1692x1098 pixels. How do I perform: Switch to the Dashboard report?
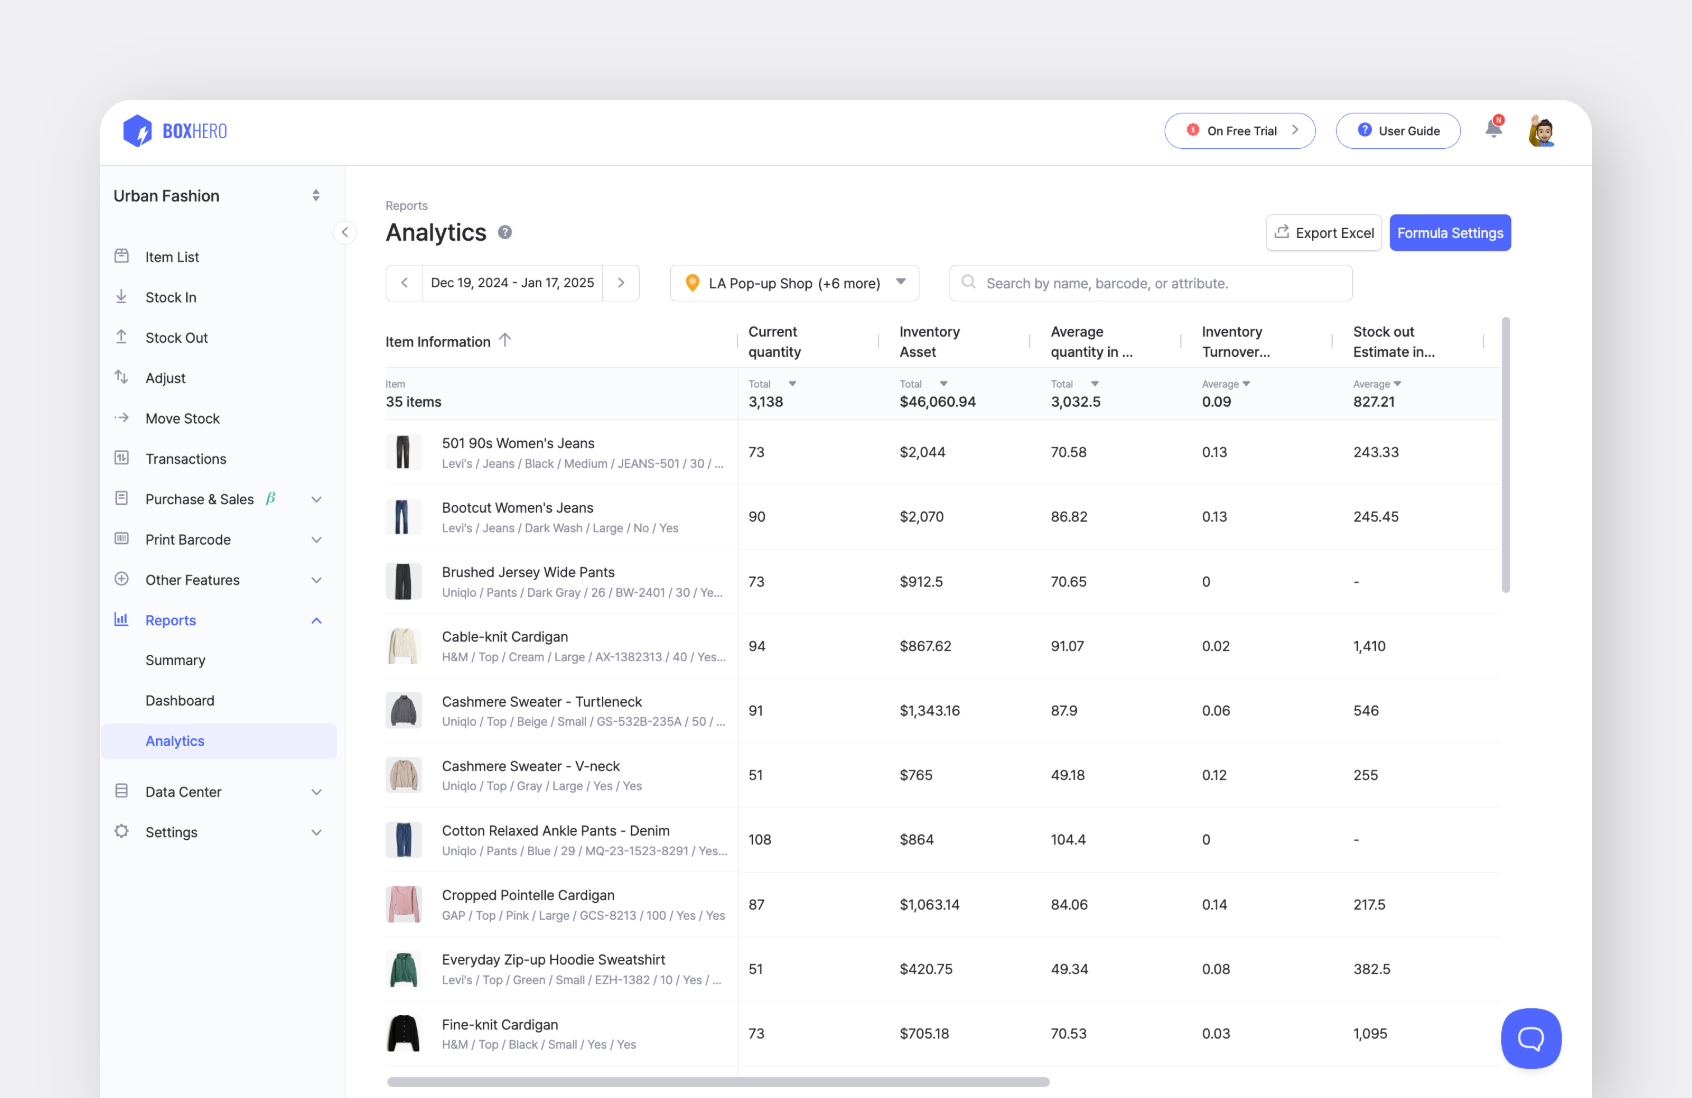pos(180,700)
